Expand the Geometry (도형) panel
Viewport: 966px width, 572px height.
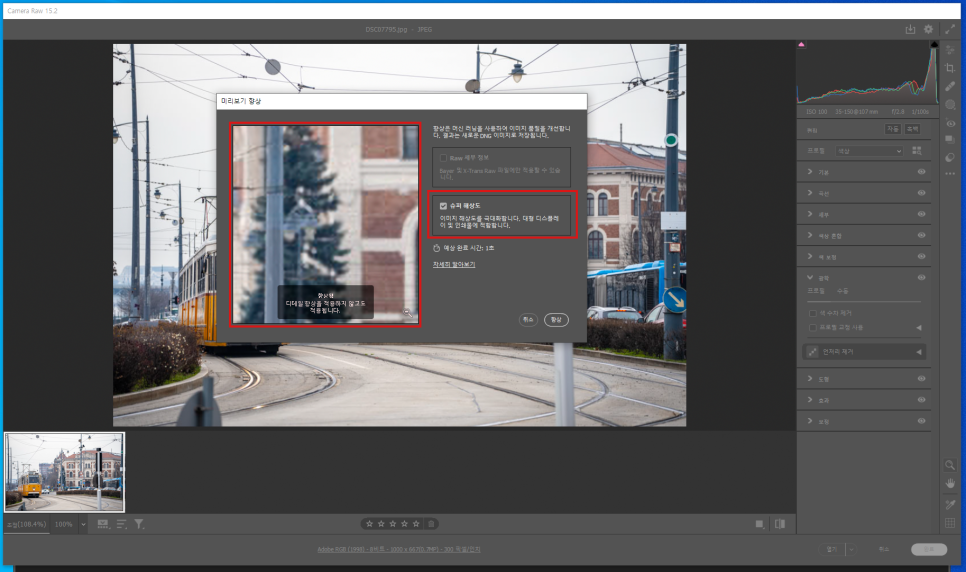pos(810,378)
